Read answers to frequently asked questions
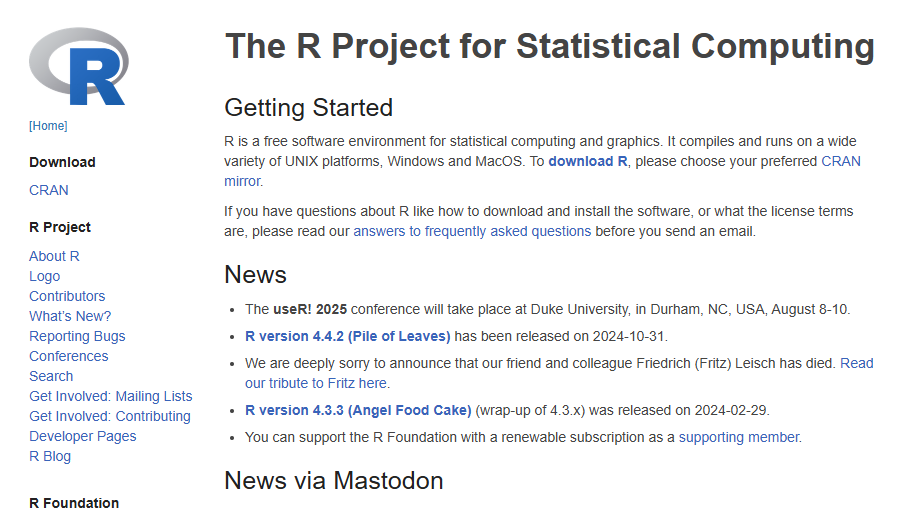904x517 pixels. coord(472,231)
